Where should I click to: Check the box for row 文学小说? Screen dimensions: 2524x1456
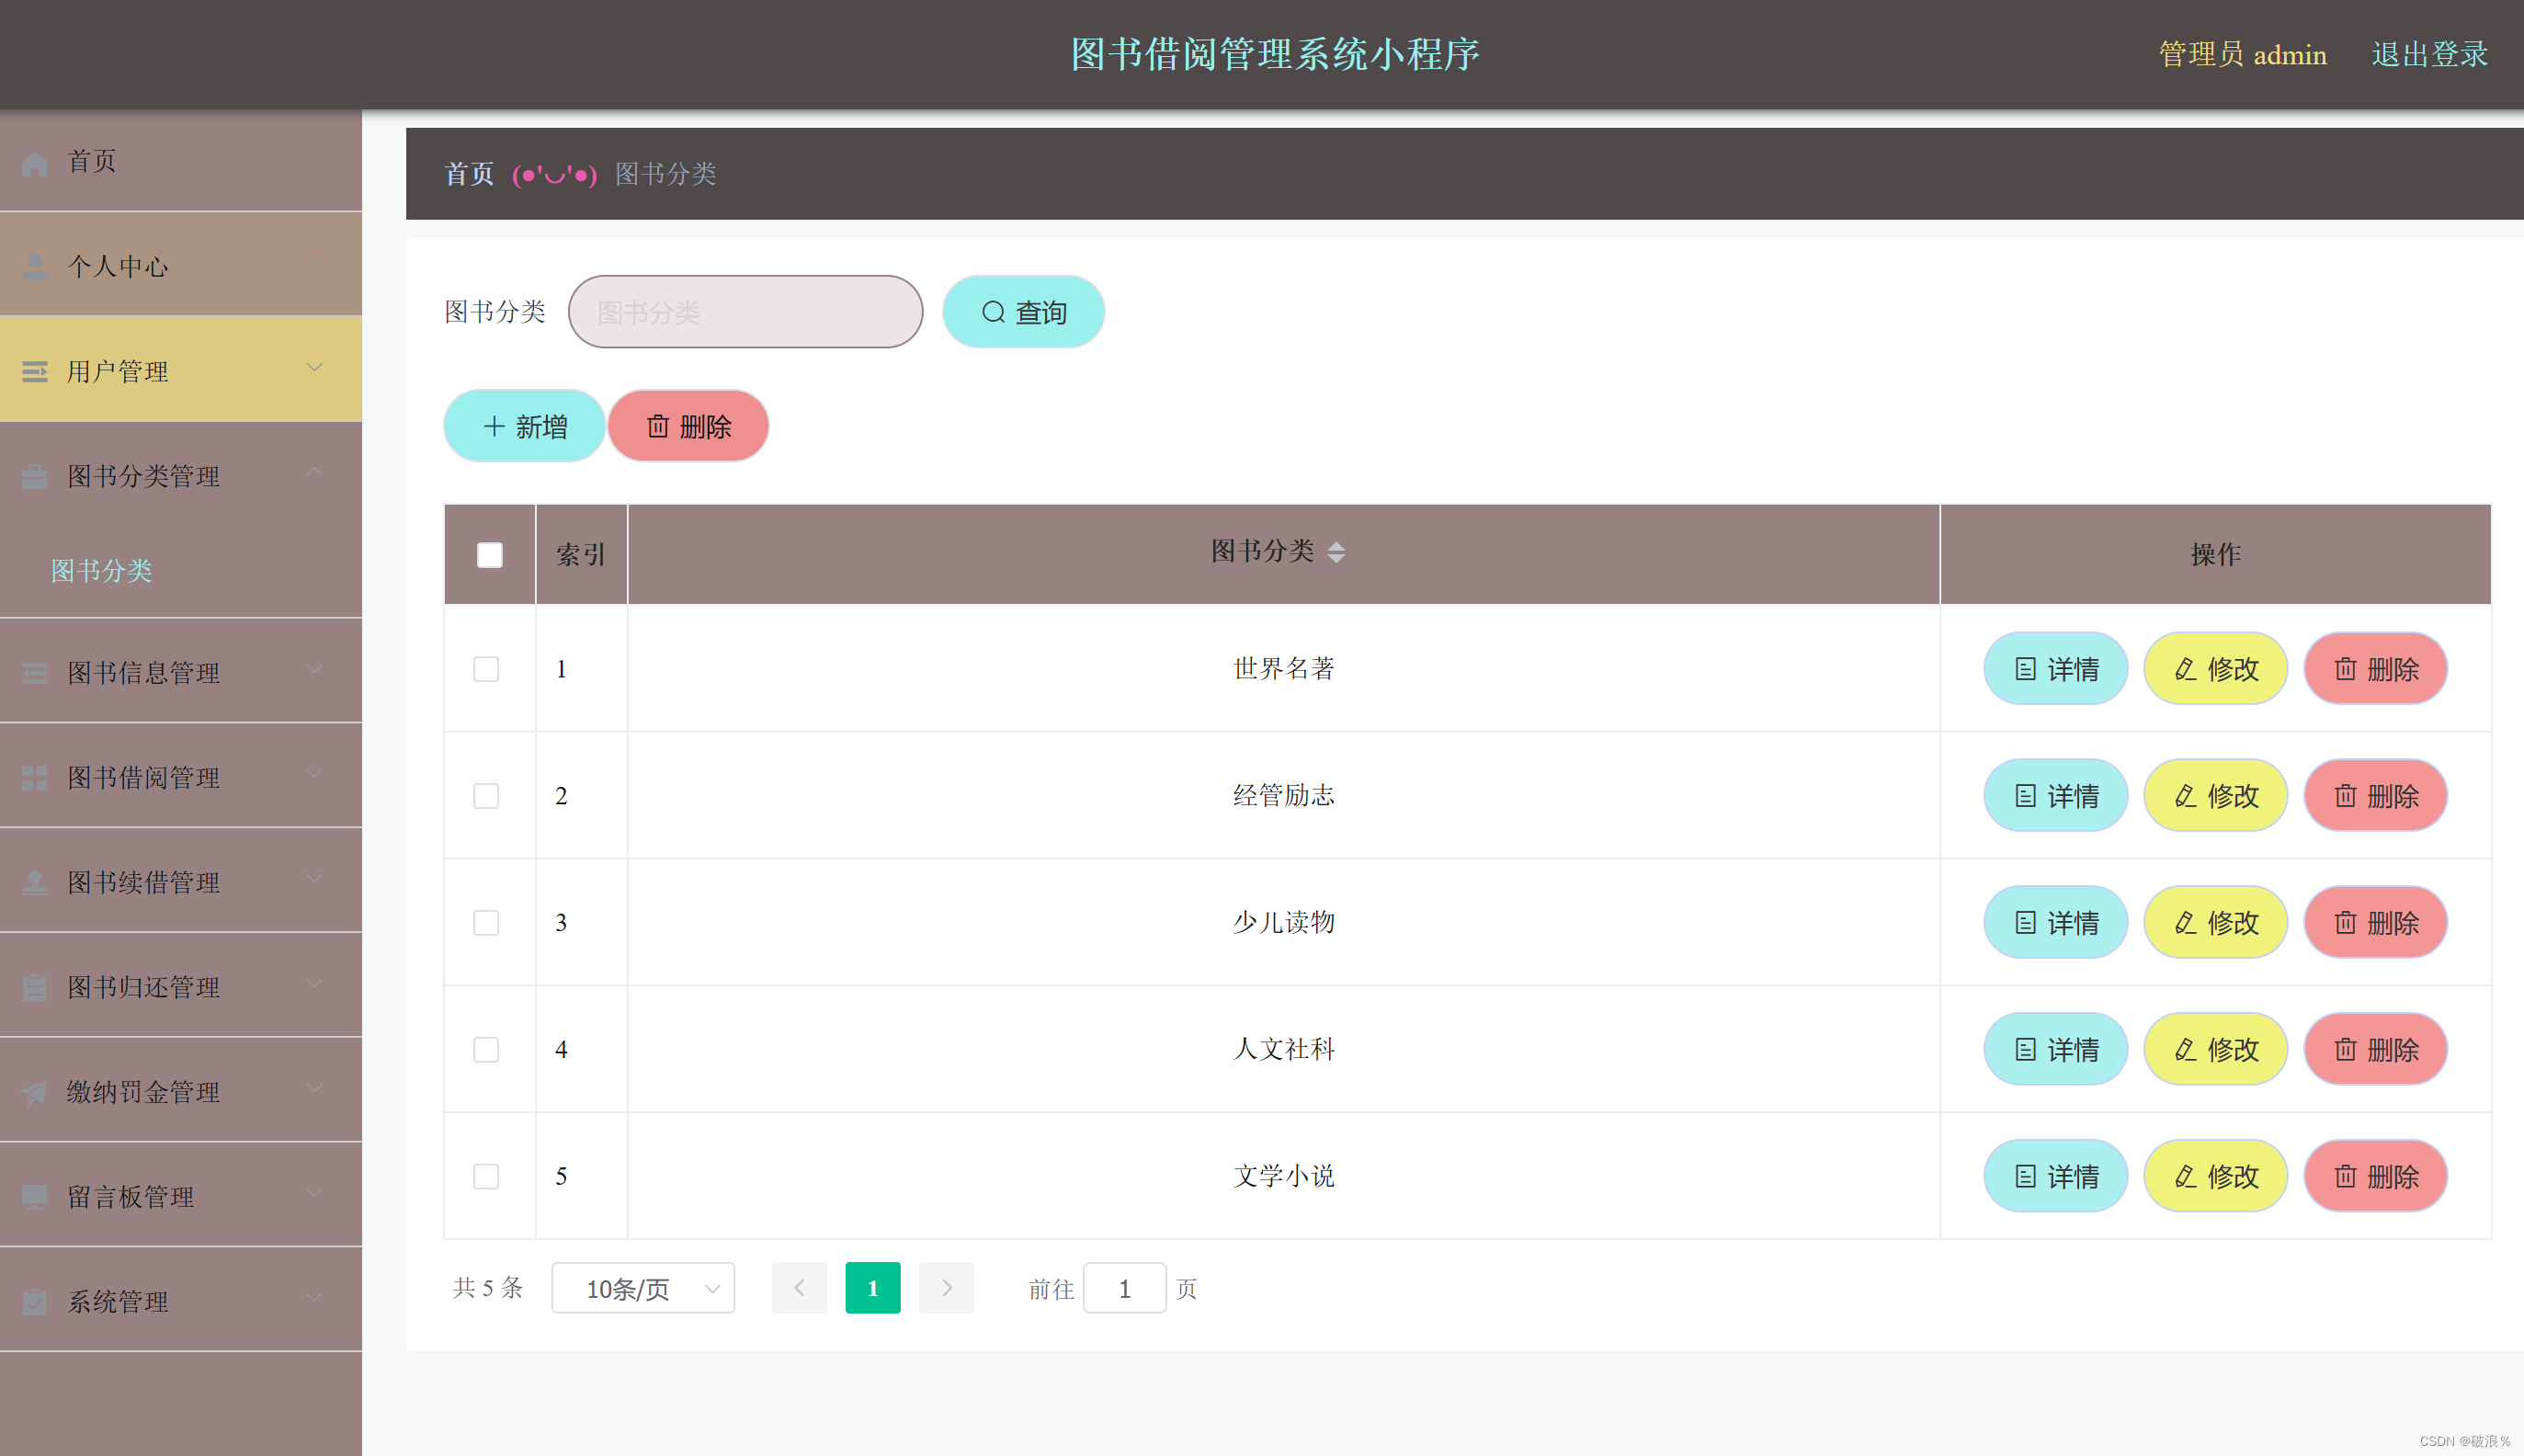pyautogui.click(x=486, y=1176)
